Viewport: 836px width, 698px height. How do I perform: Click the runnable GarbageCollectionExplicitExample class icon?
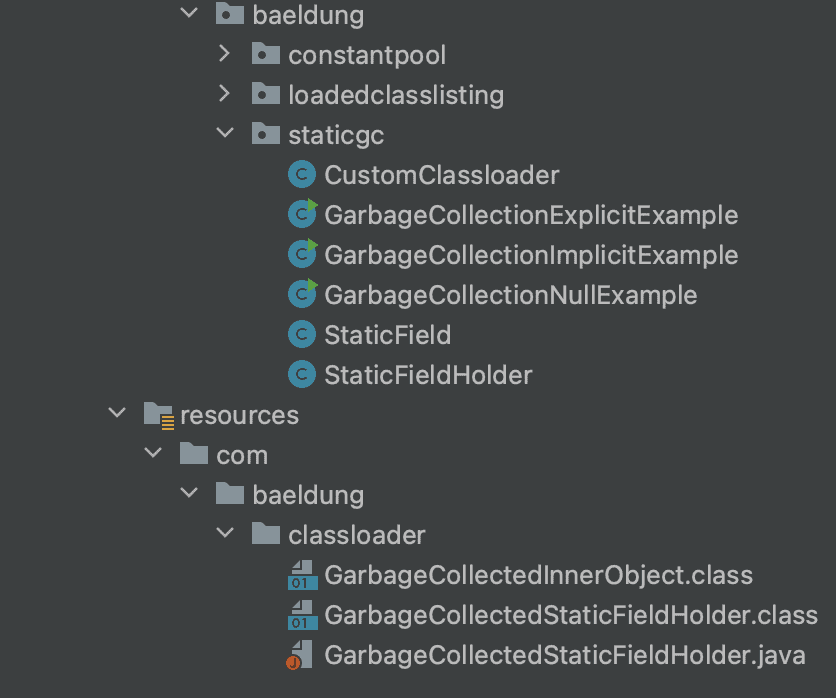point(302,214)
